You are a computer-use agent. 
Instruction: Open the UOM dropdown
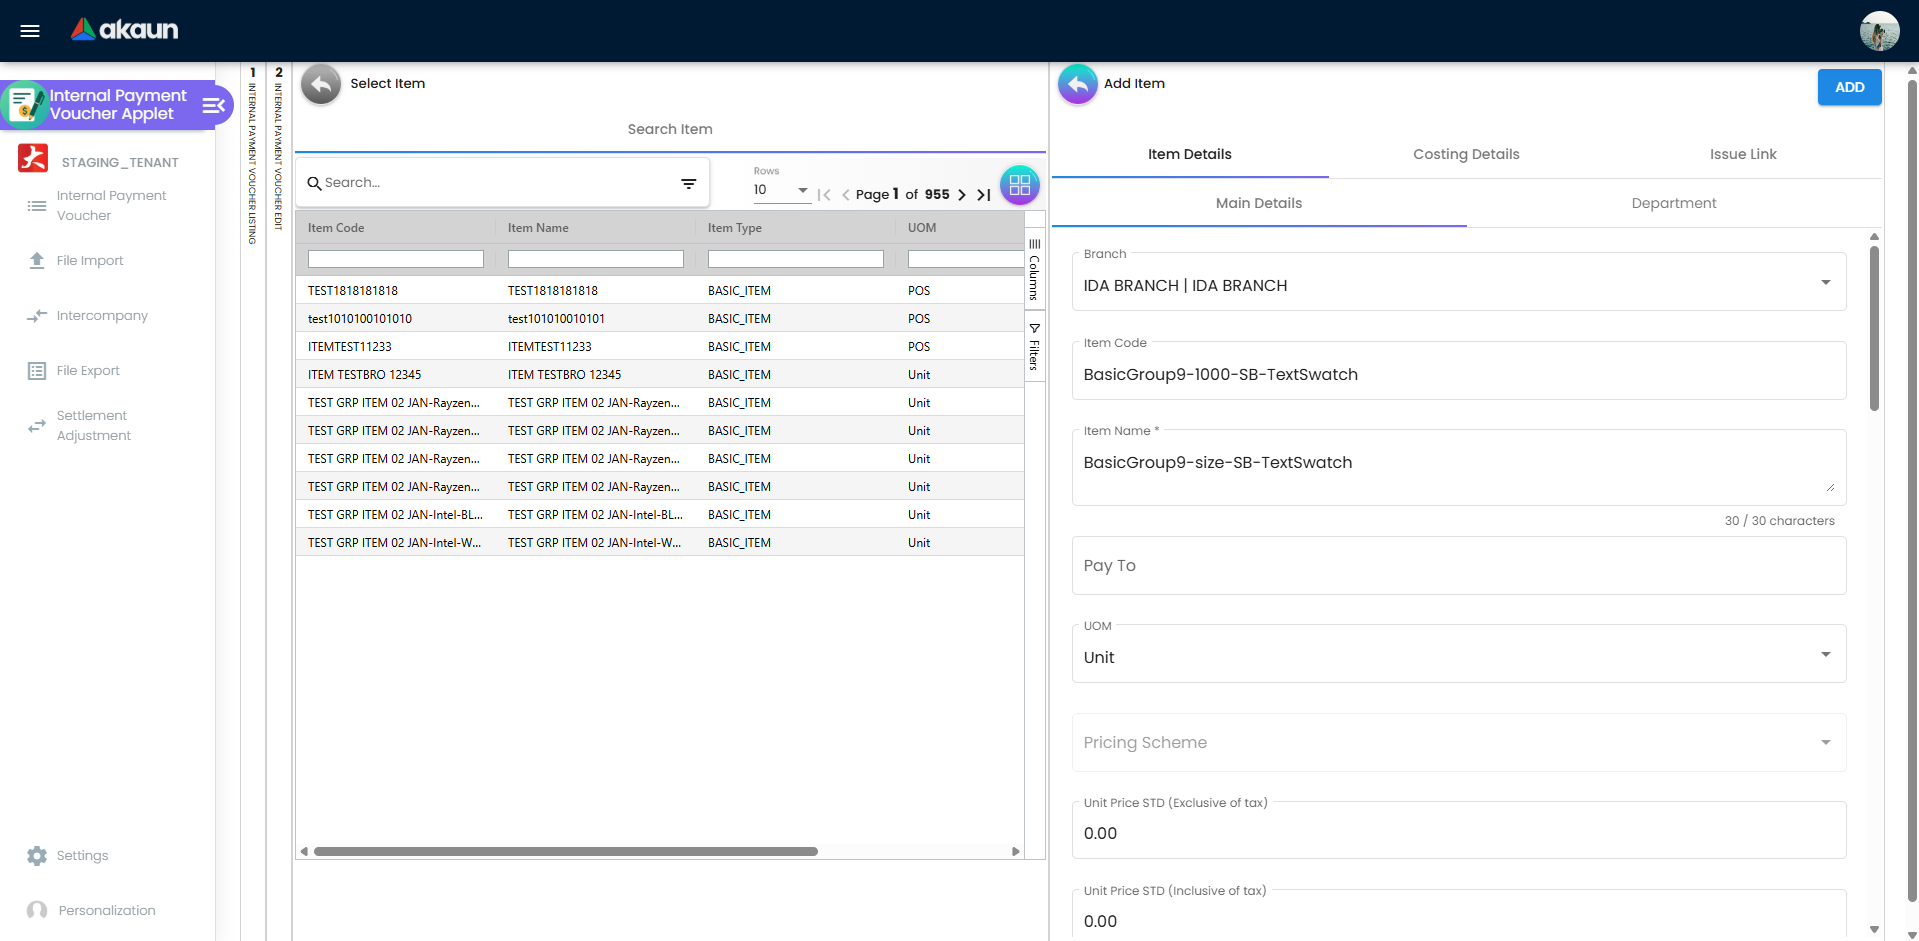1825,655
